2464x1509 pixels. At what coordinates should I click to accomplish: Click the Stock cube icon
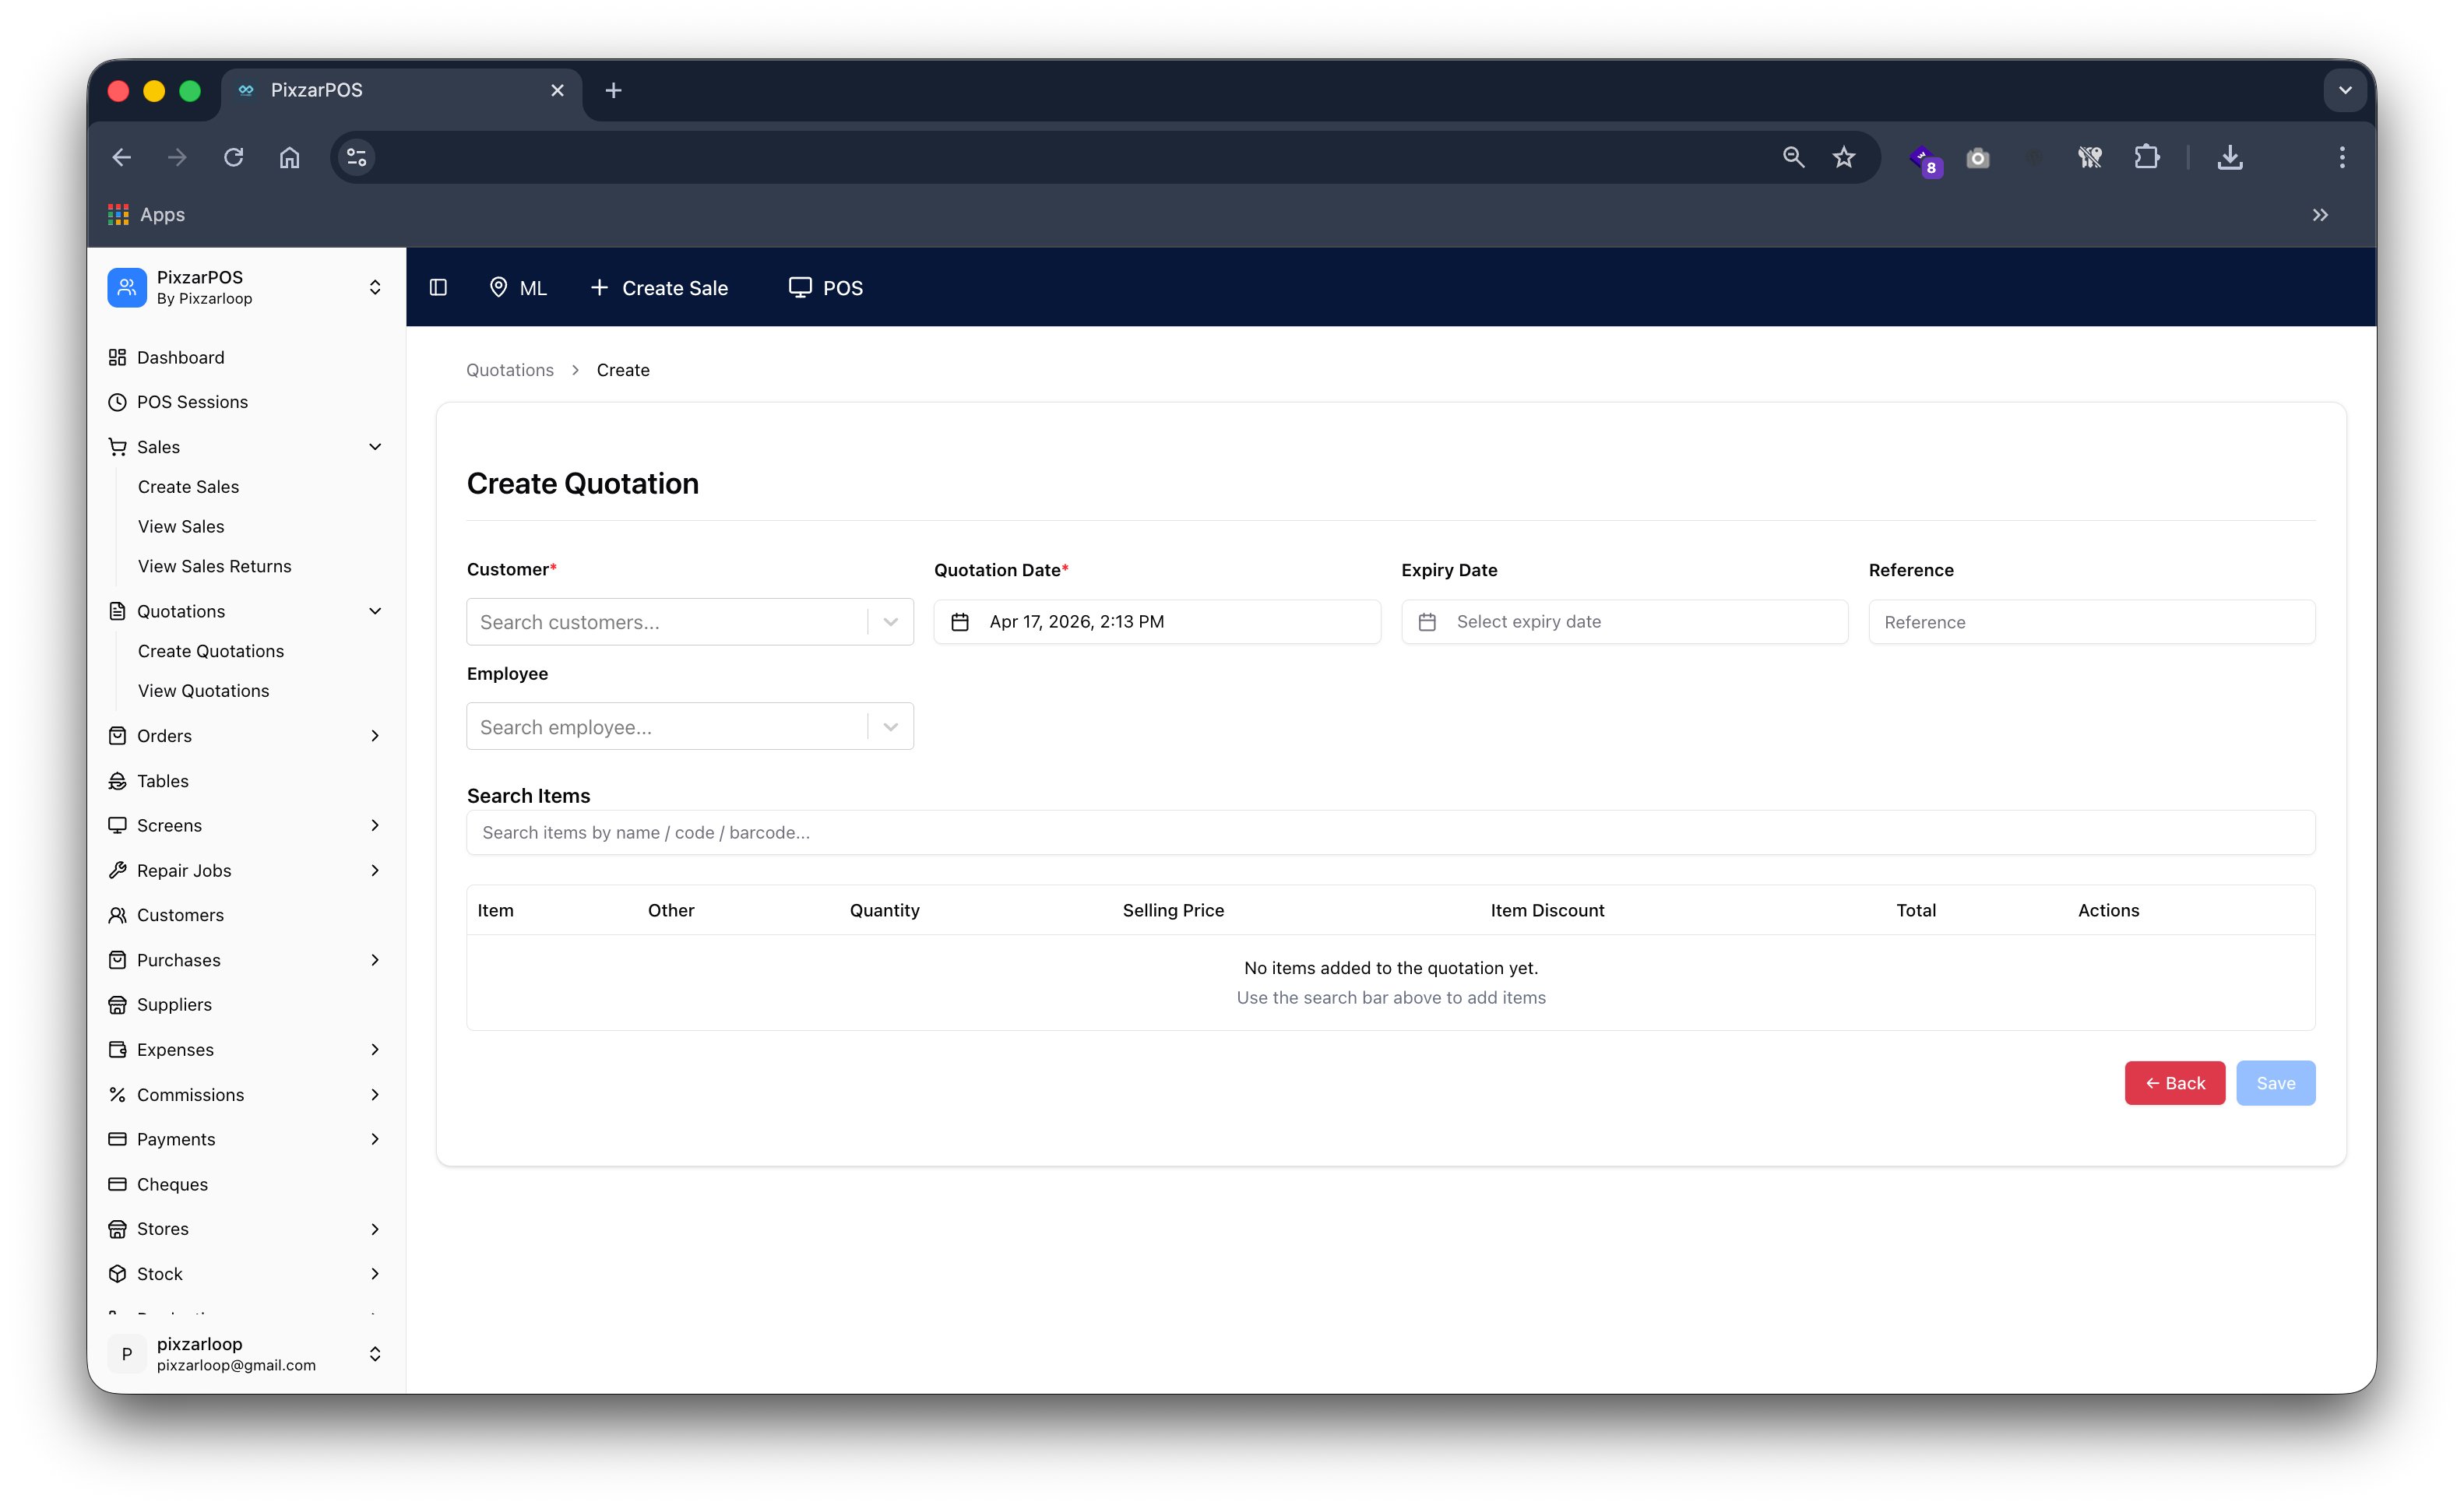pyautogui.click(x=118, y=1273)
